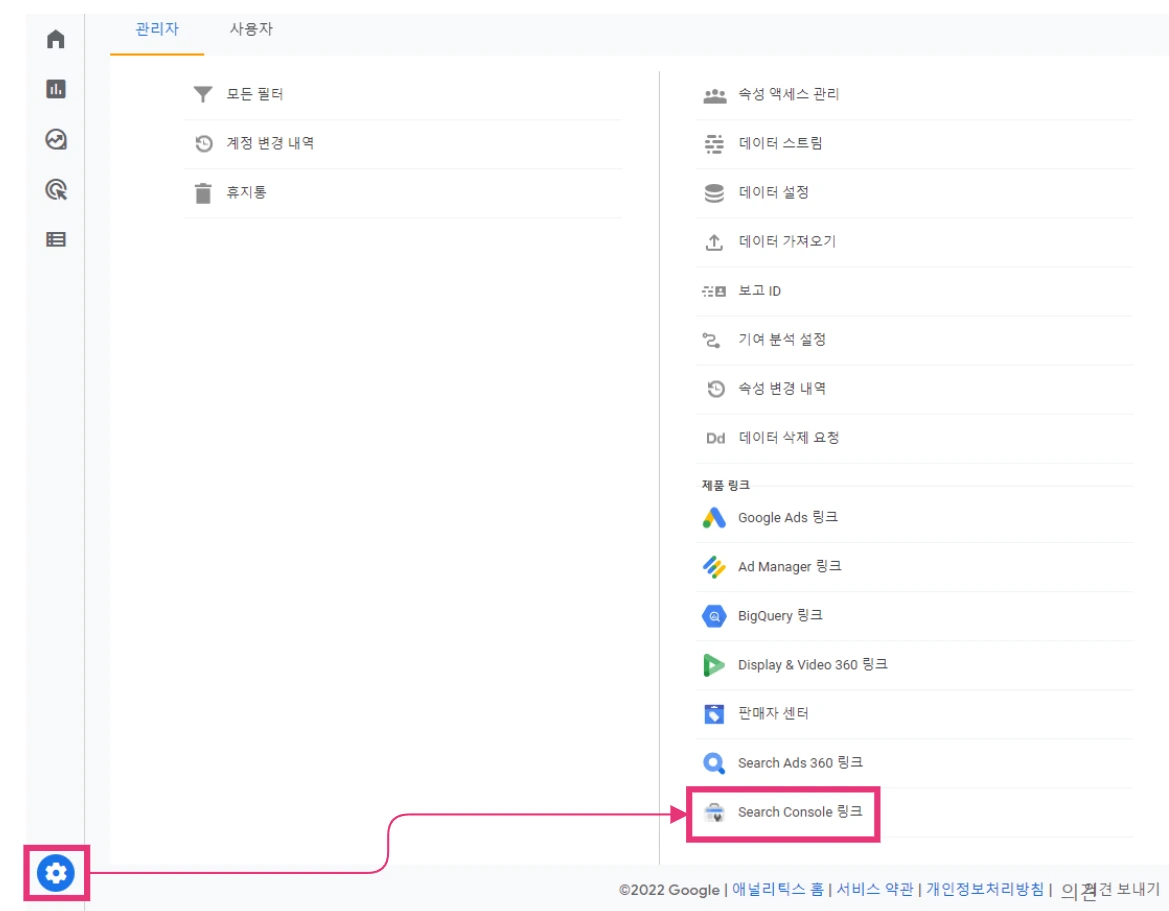The height and width of the screenshot is (911, 1169).
Task: Click the 데이터 스트림 stream icon
Action: tap(714, 144)
